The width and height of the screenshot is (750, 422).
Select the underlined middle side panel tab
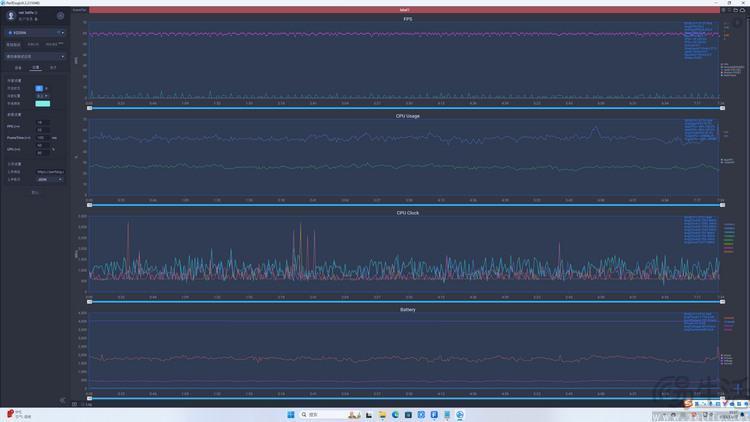coord(35,68)
